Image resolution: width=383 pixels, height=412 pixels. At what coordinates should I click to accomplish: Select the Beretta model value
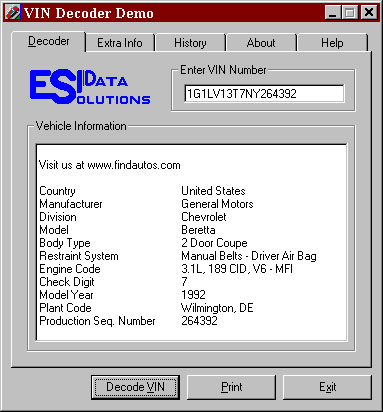click(x=198, y=230)
